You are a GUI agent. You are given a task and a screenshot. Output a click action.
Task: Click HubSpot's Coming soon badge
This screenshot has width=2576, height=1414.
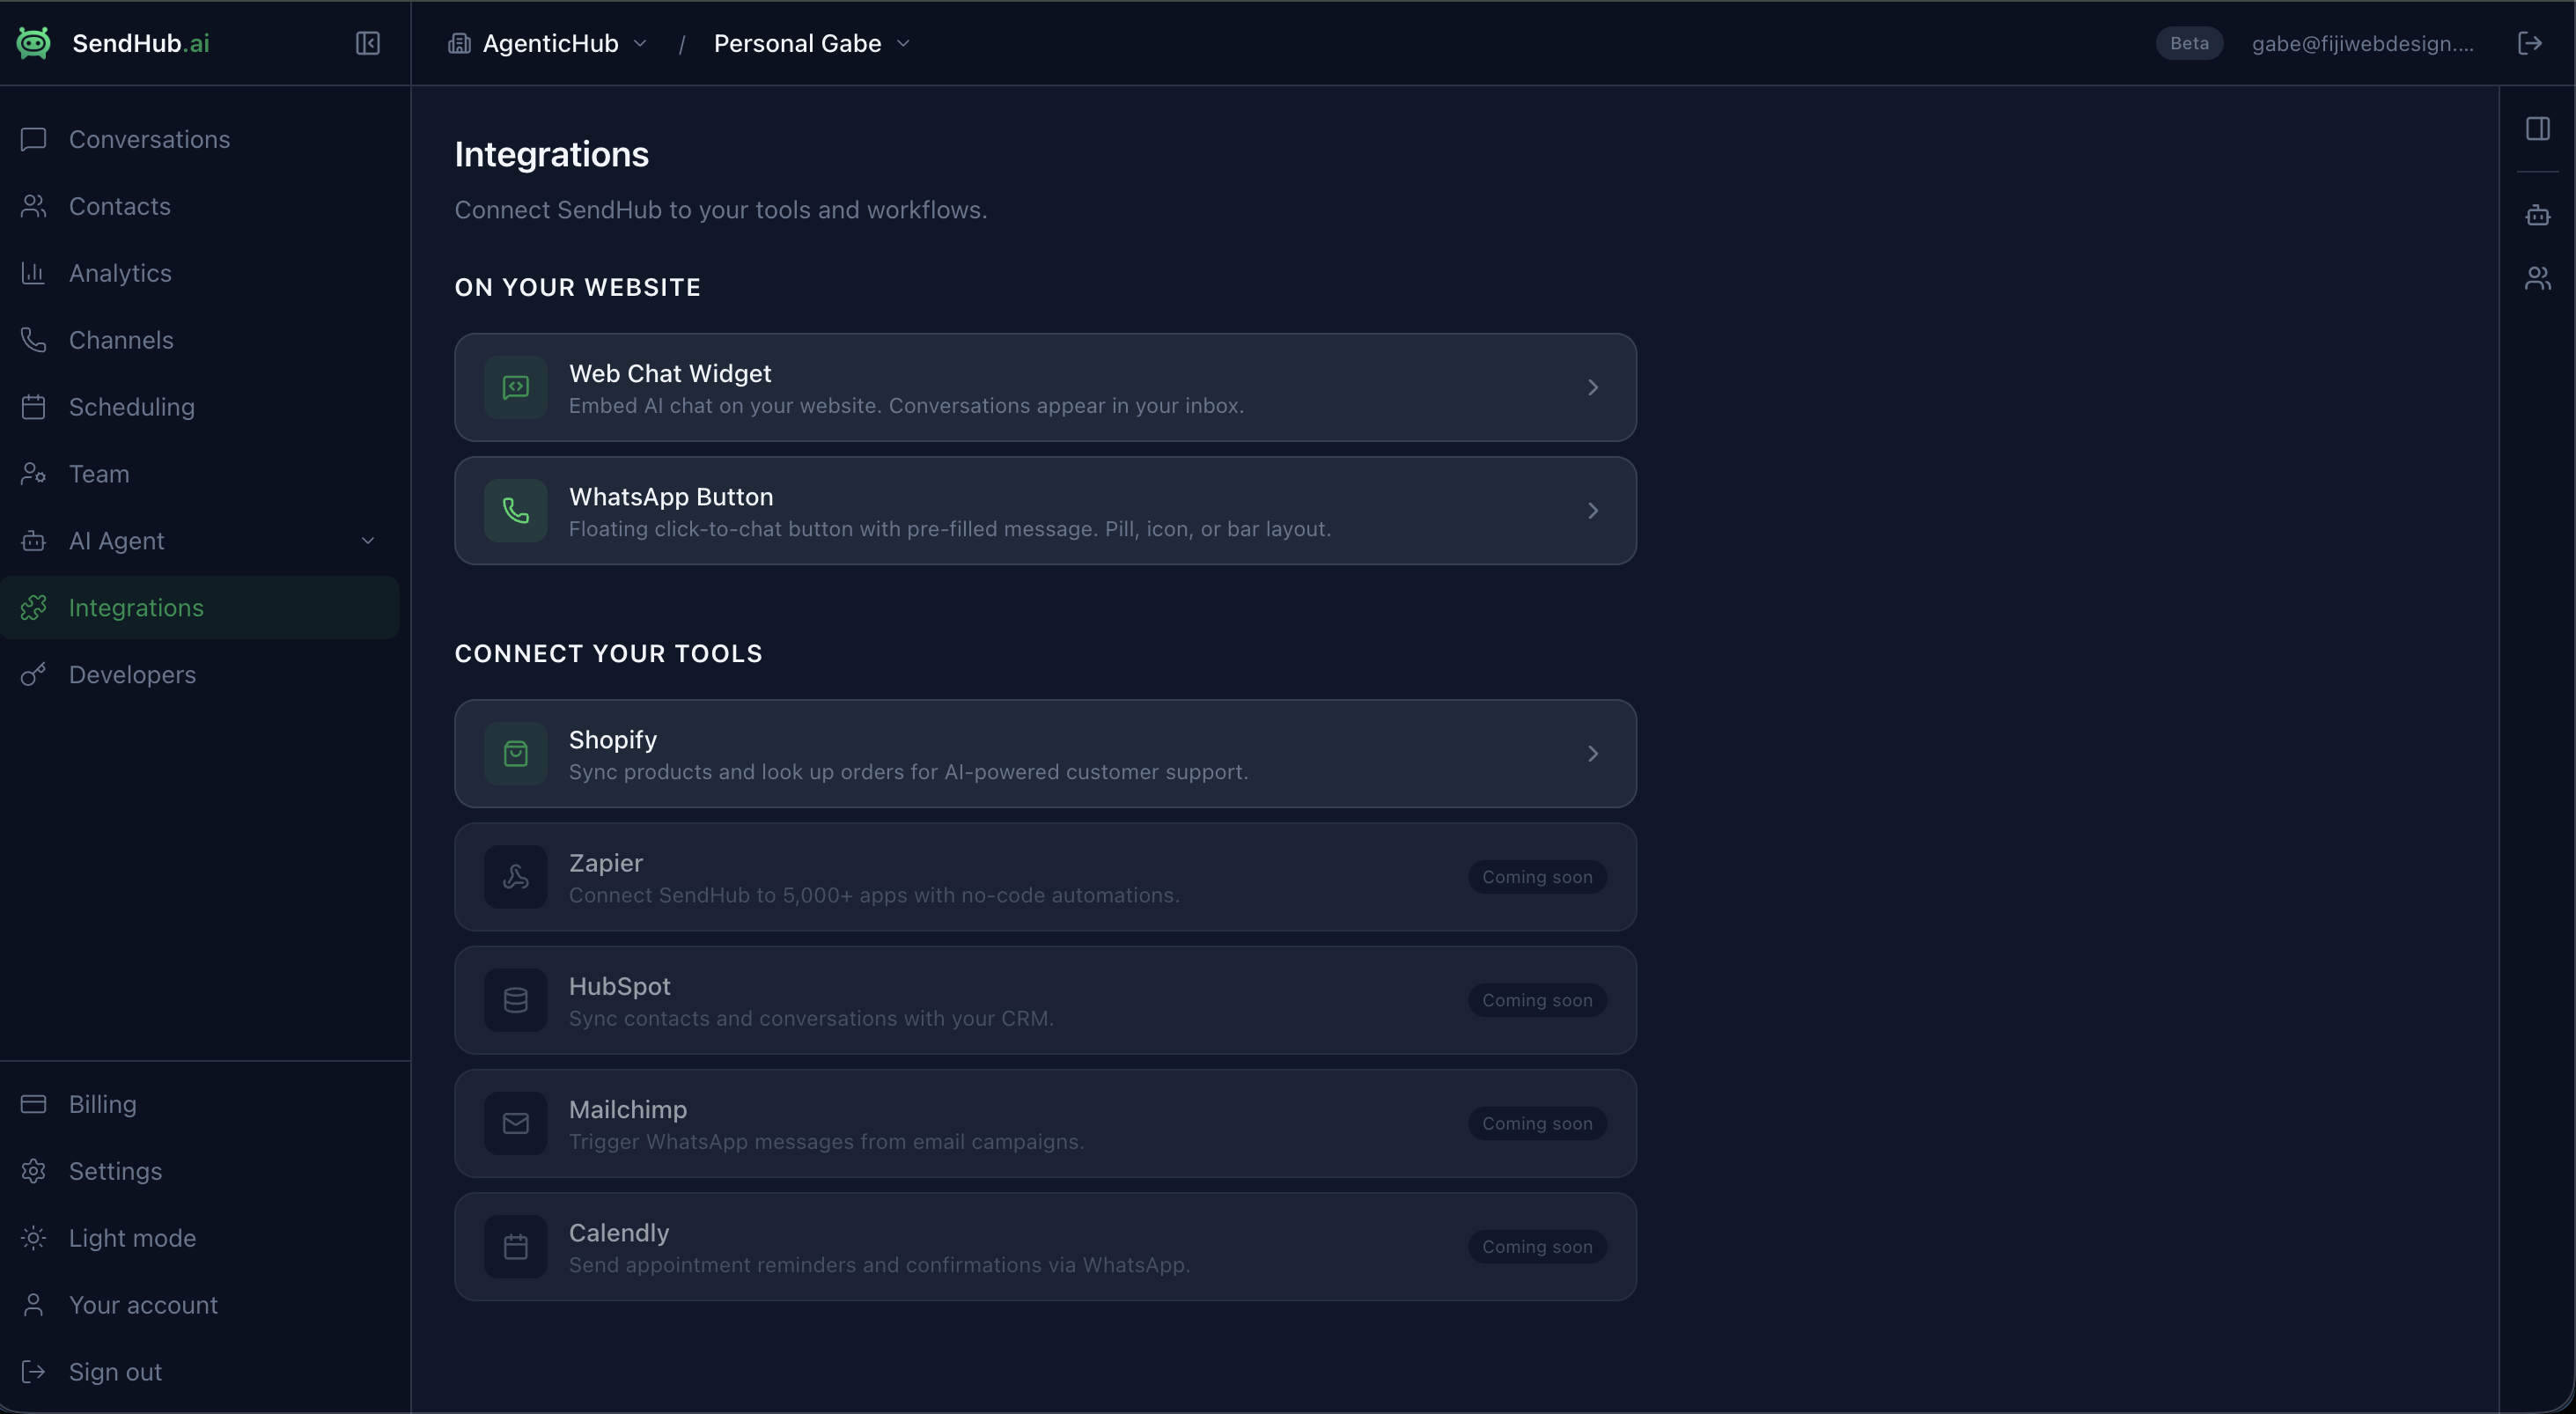pyautogui.click(x=1537, y=1000)
